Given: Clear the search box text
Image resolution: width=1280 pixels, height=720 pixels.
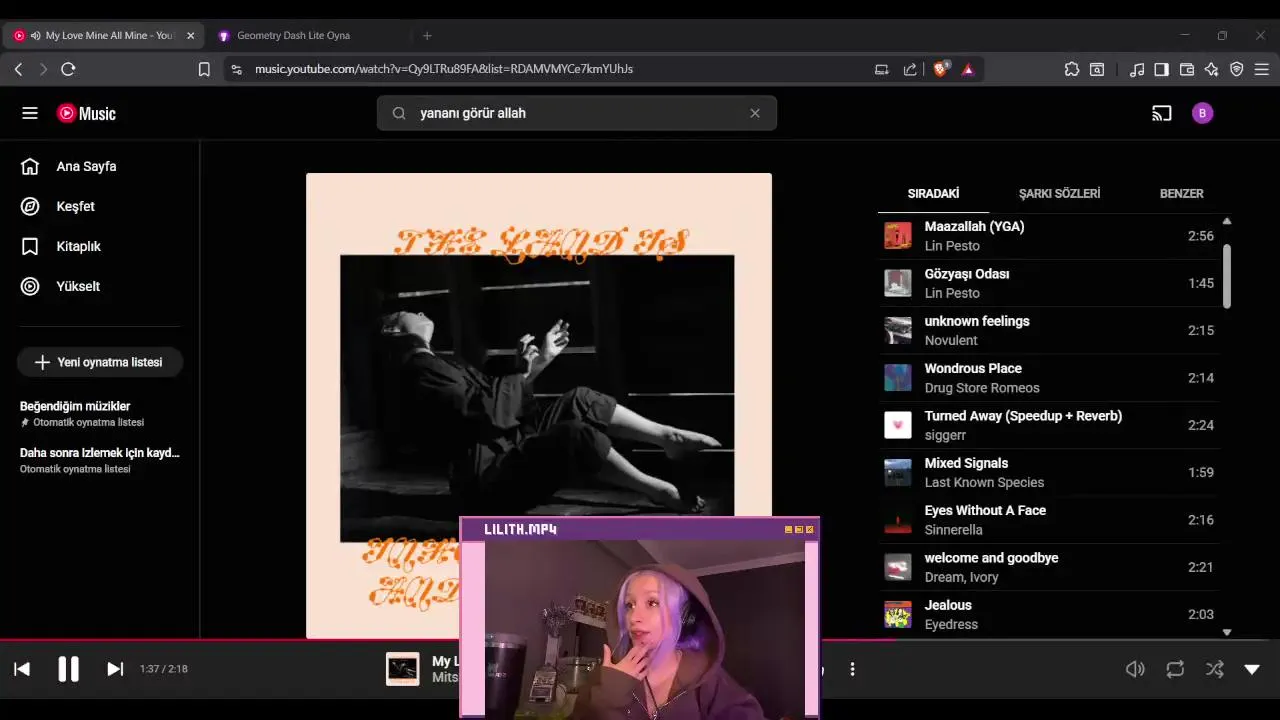Looking at the screenshot, I should click(755, 113).
